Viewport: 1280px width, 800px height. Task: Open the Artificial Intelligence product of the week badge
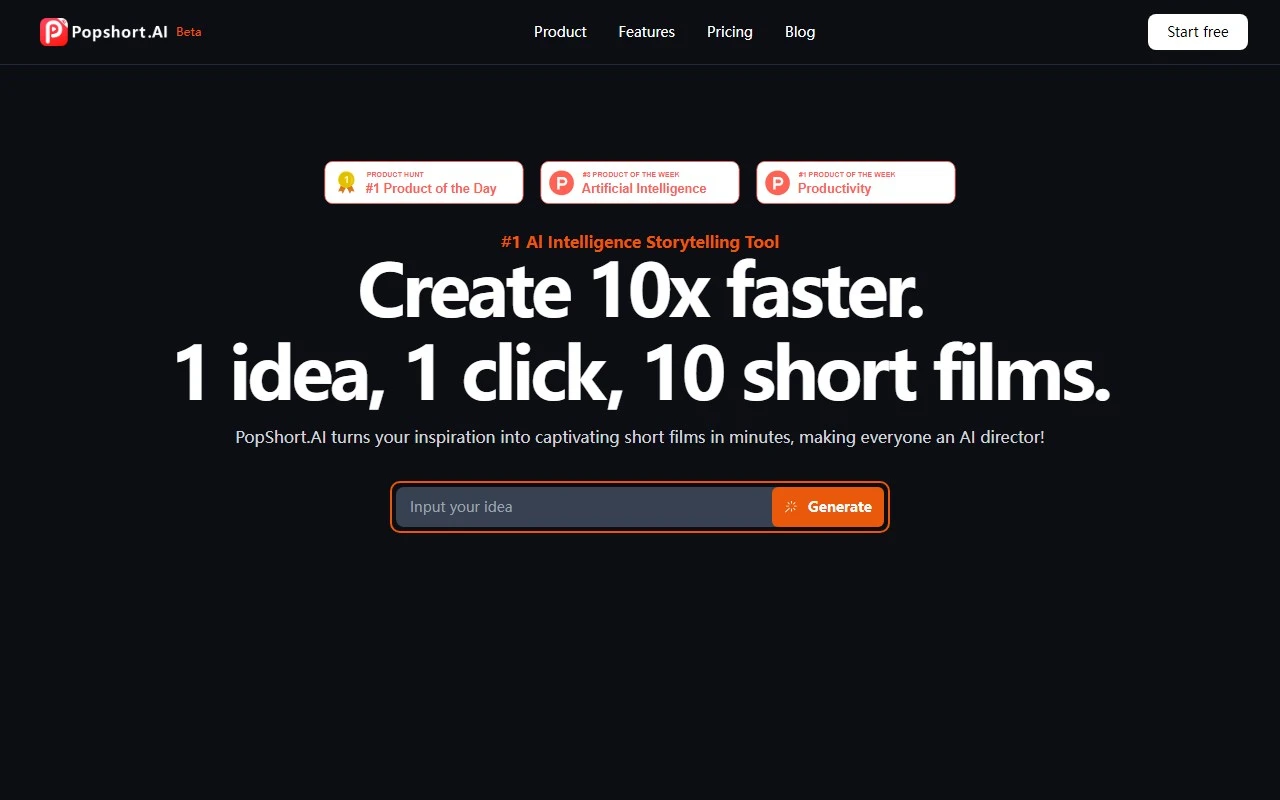[640, 182]
